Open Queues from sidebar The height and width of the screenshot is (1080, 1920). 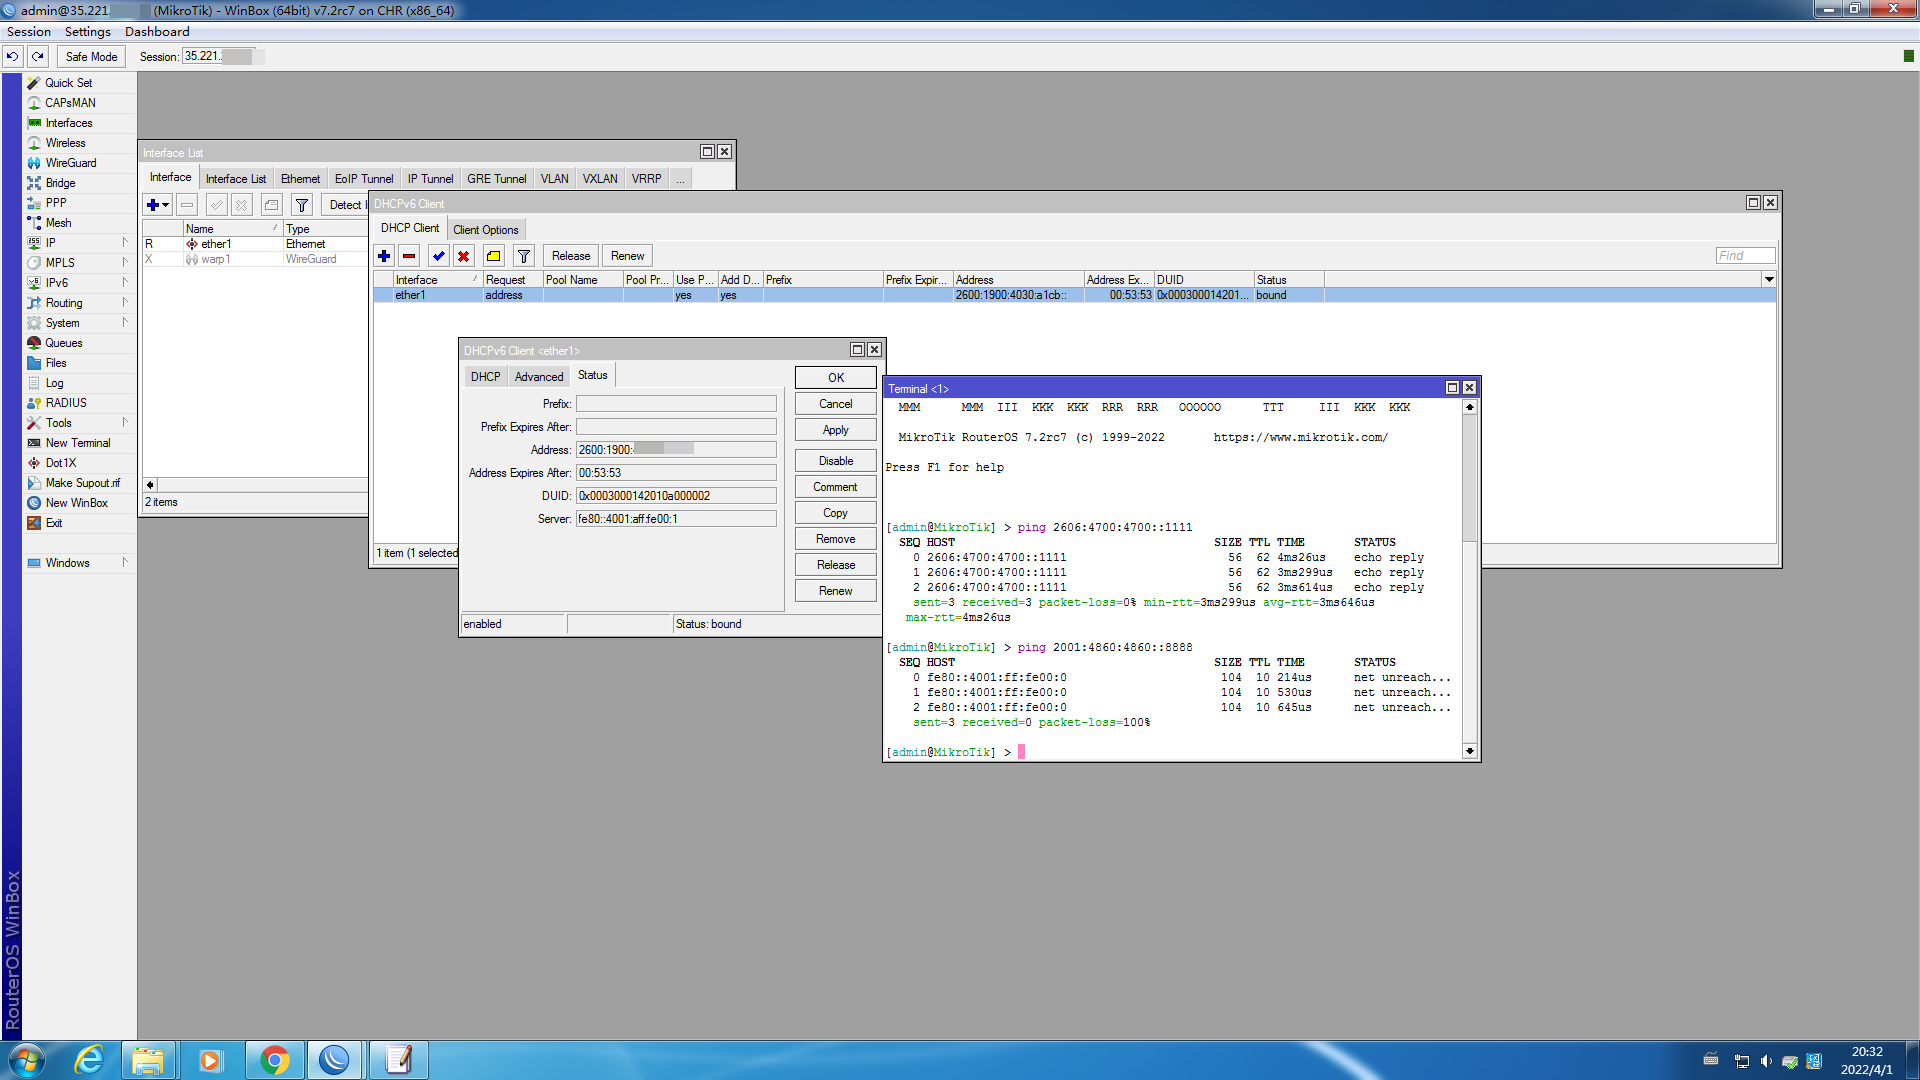[64, 343]
